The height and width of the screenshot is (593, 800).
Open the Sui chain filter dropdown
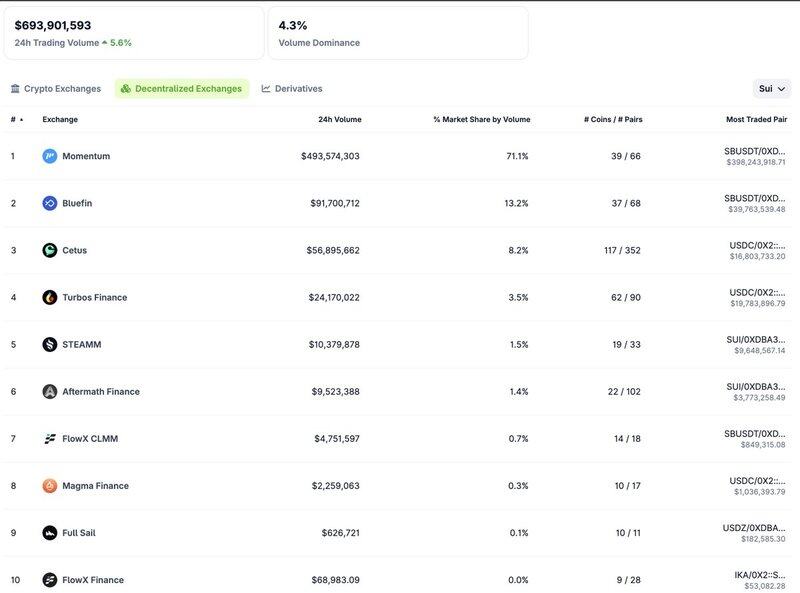(771, 89)
